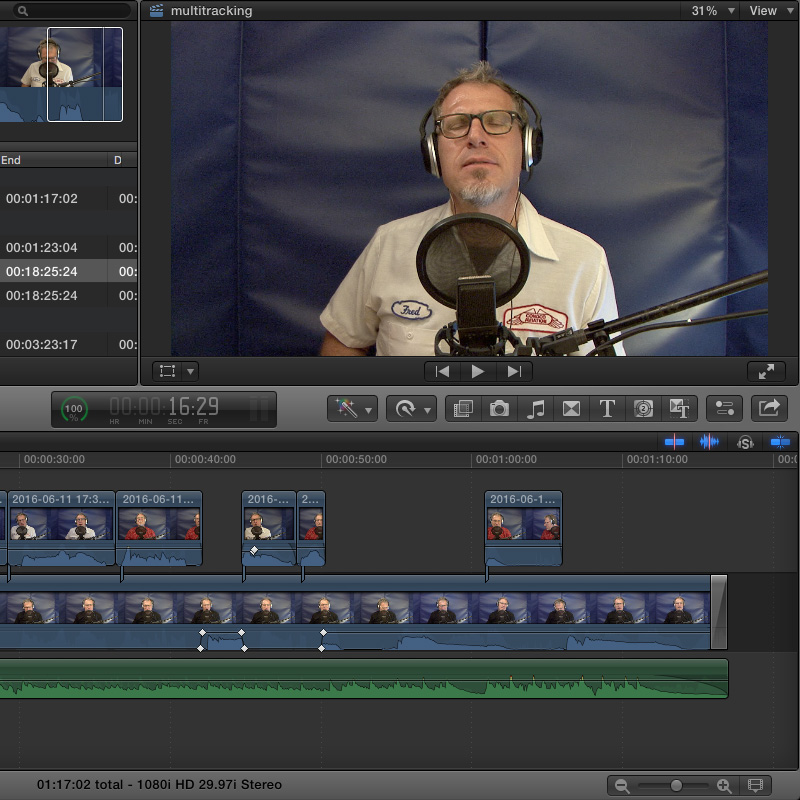This screenshot has width=800, height=800.
Task: Play the video in the viewer
Action: pos(477,371)
